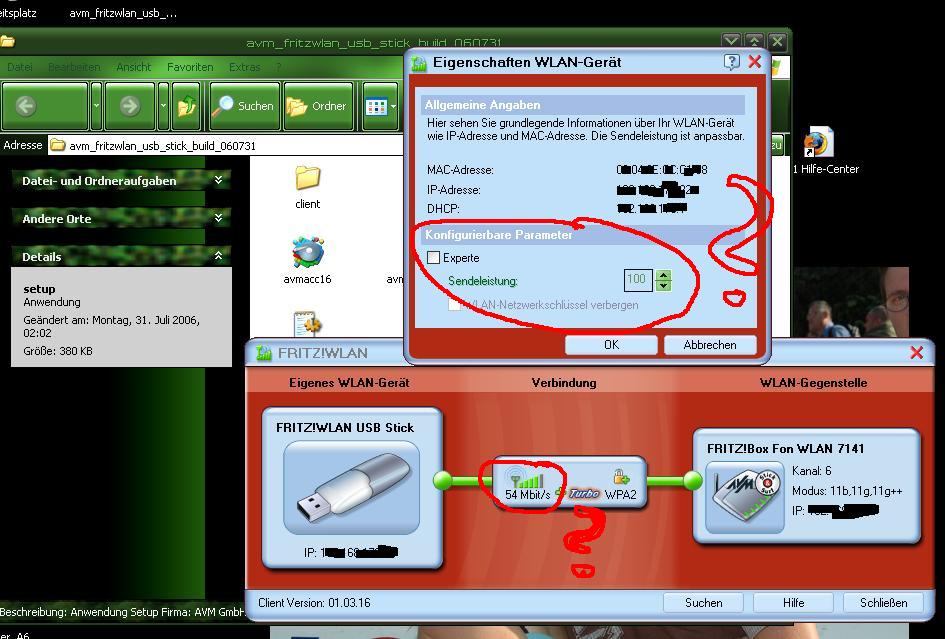This screenshot has width=945, height=639.
Task: Click the Eigenes WLAN-Gerät heading
Action: [x=349, y=383]
